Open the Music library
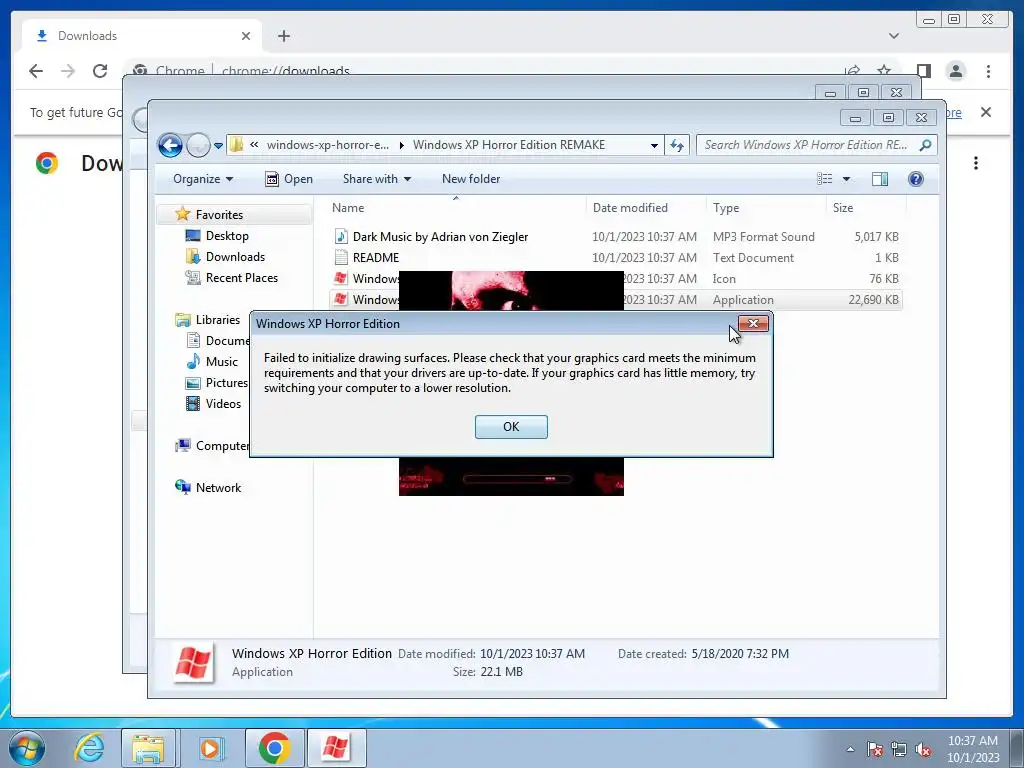 click(x=221, y=362)
